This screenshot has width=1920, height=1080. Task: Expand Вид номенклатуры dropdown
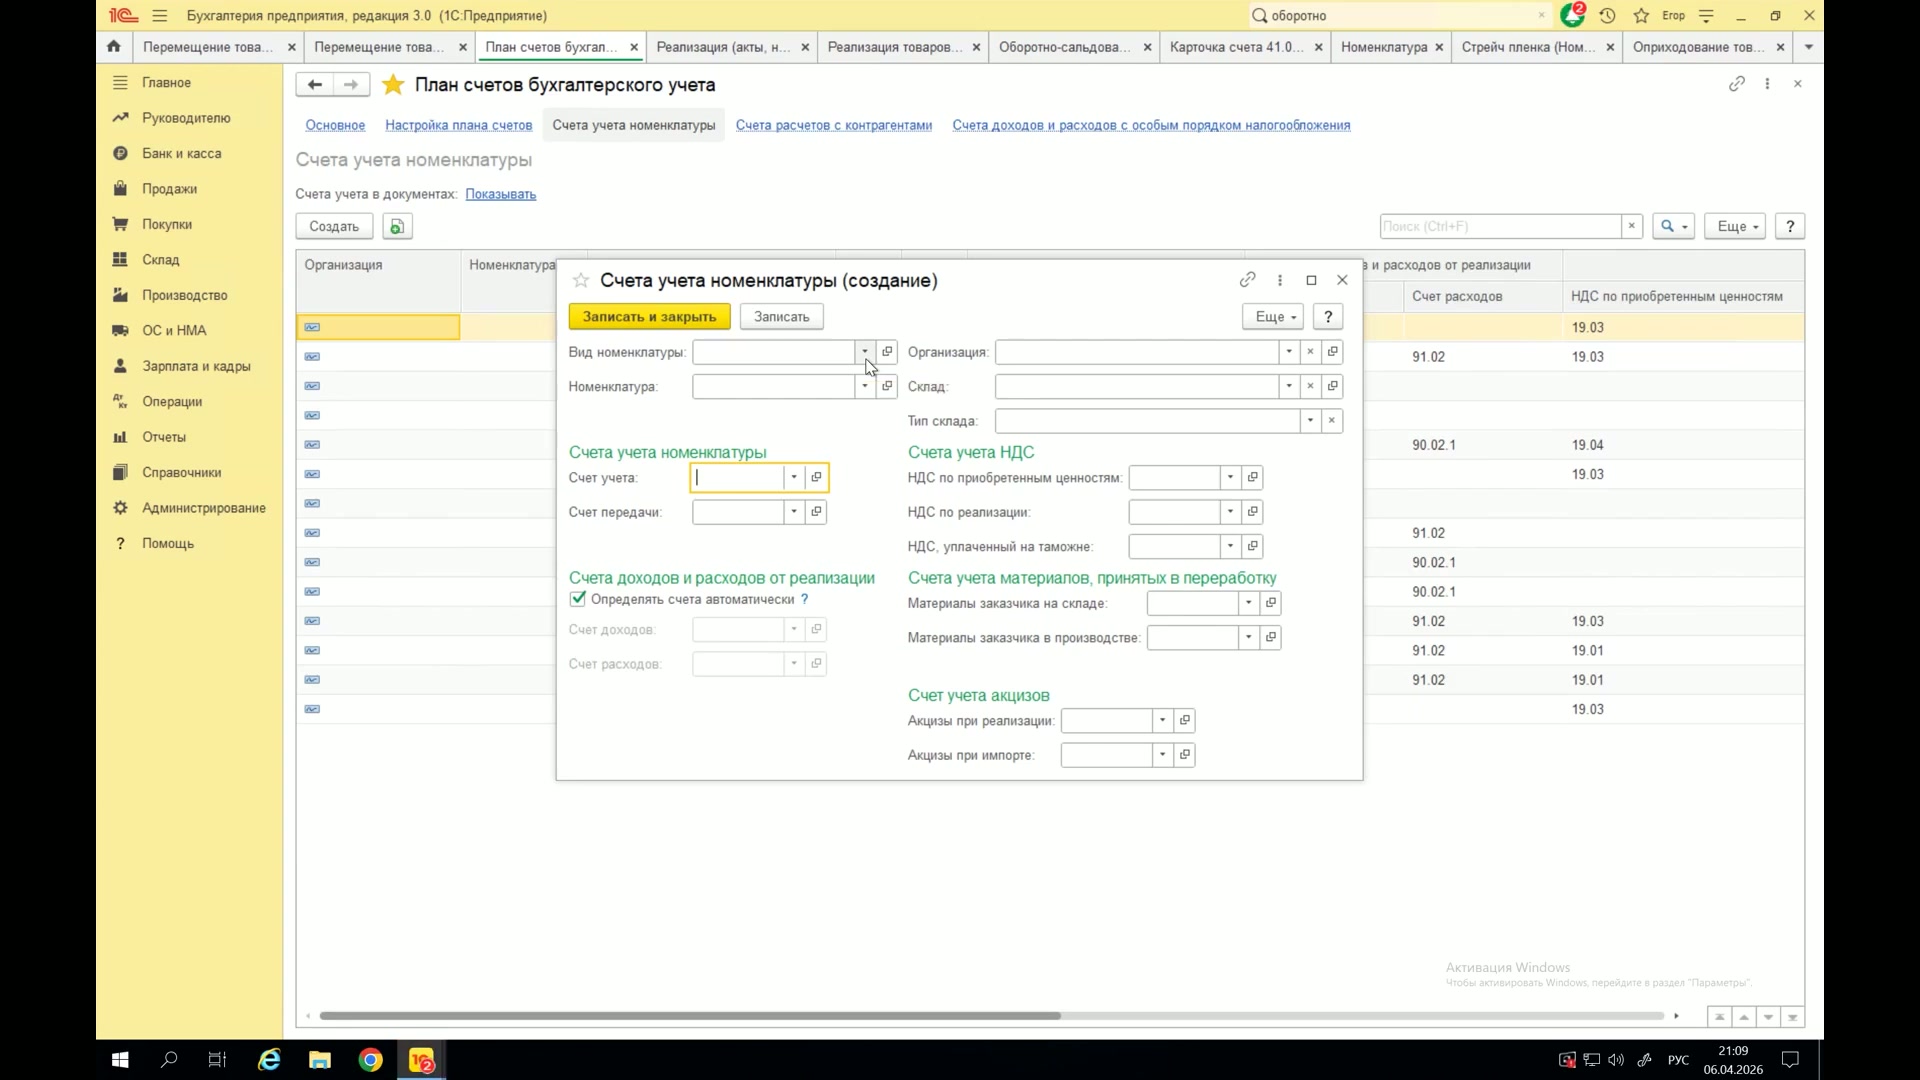click(865, 352)
